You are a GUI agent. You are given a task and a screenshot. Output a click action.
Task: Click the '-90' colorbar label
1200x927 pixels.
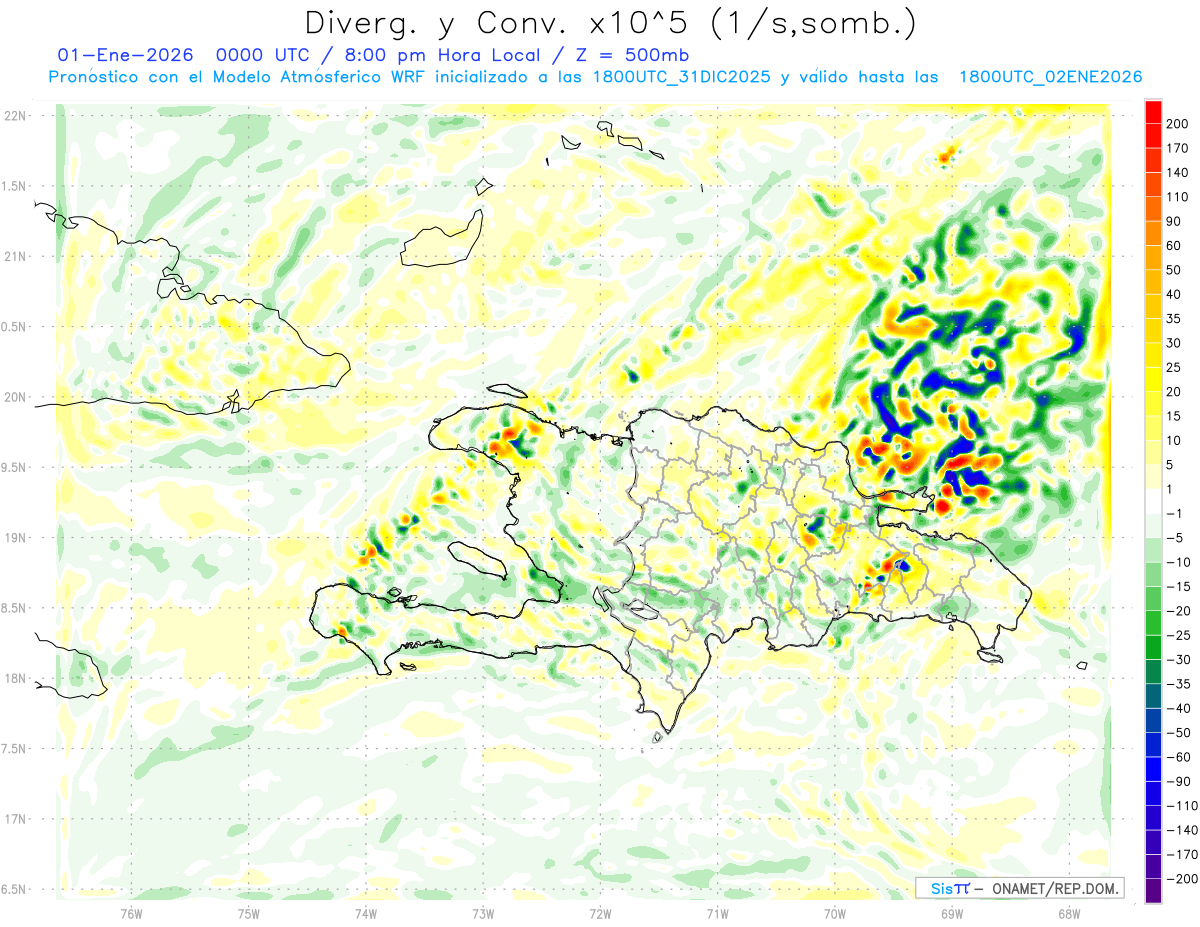1178,782
